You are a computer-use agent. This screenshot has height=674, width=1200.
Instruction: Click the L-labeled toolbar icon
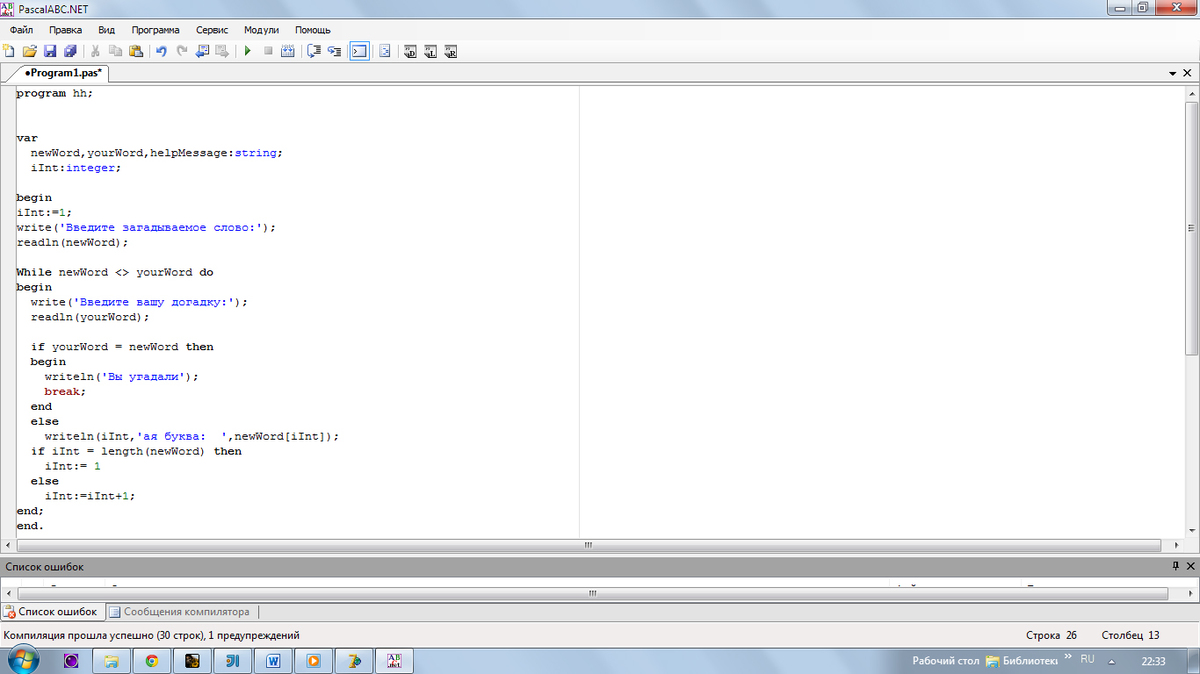point(431,51)
